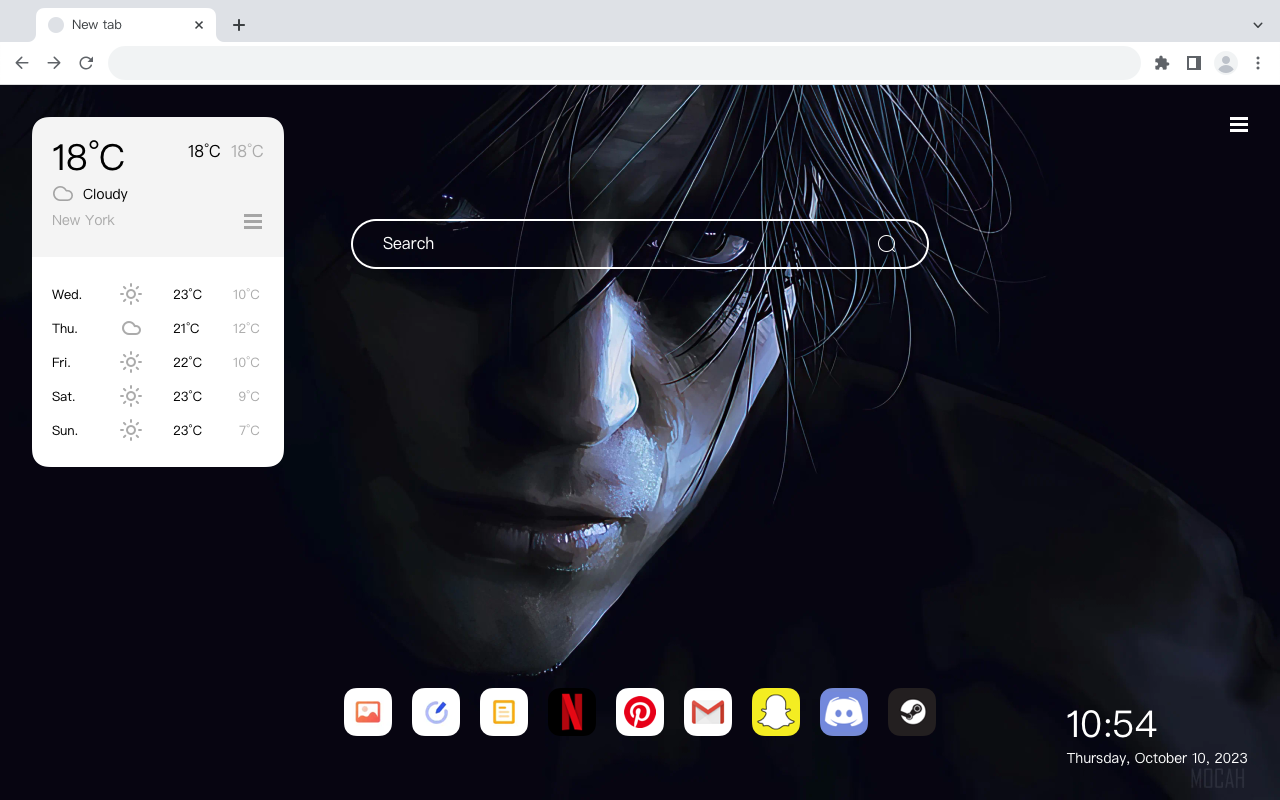1280x800 pixels.
Task: Click into the Search field
Action: [x=640, y=244]
